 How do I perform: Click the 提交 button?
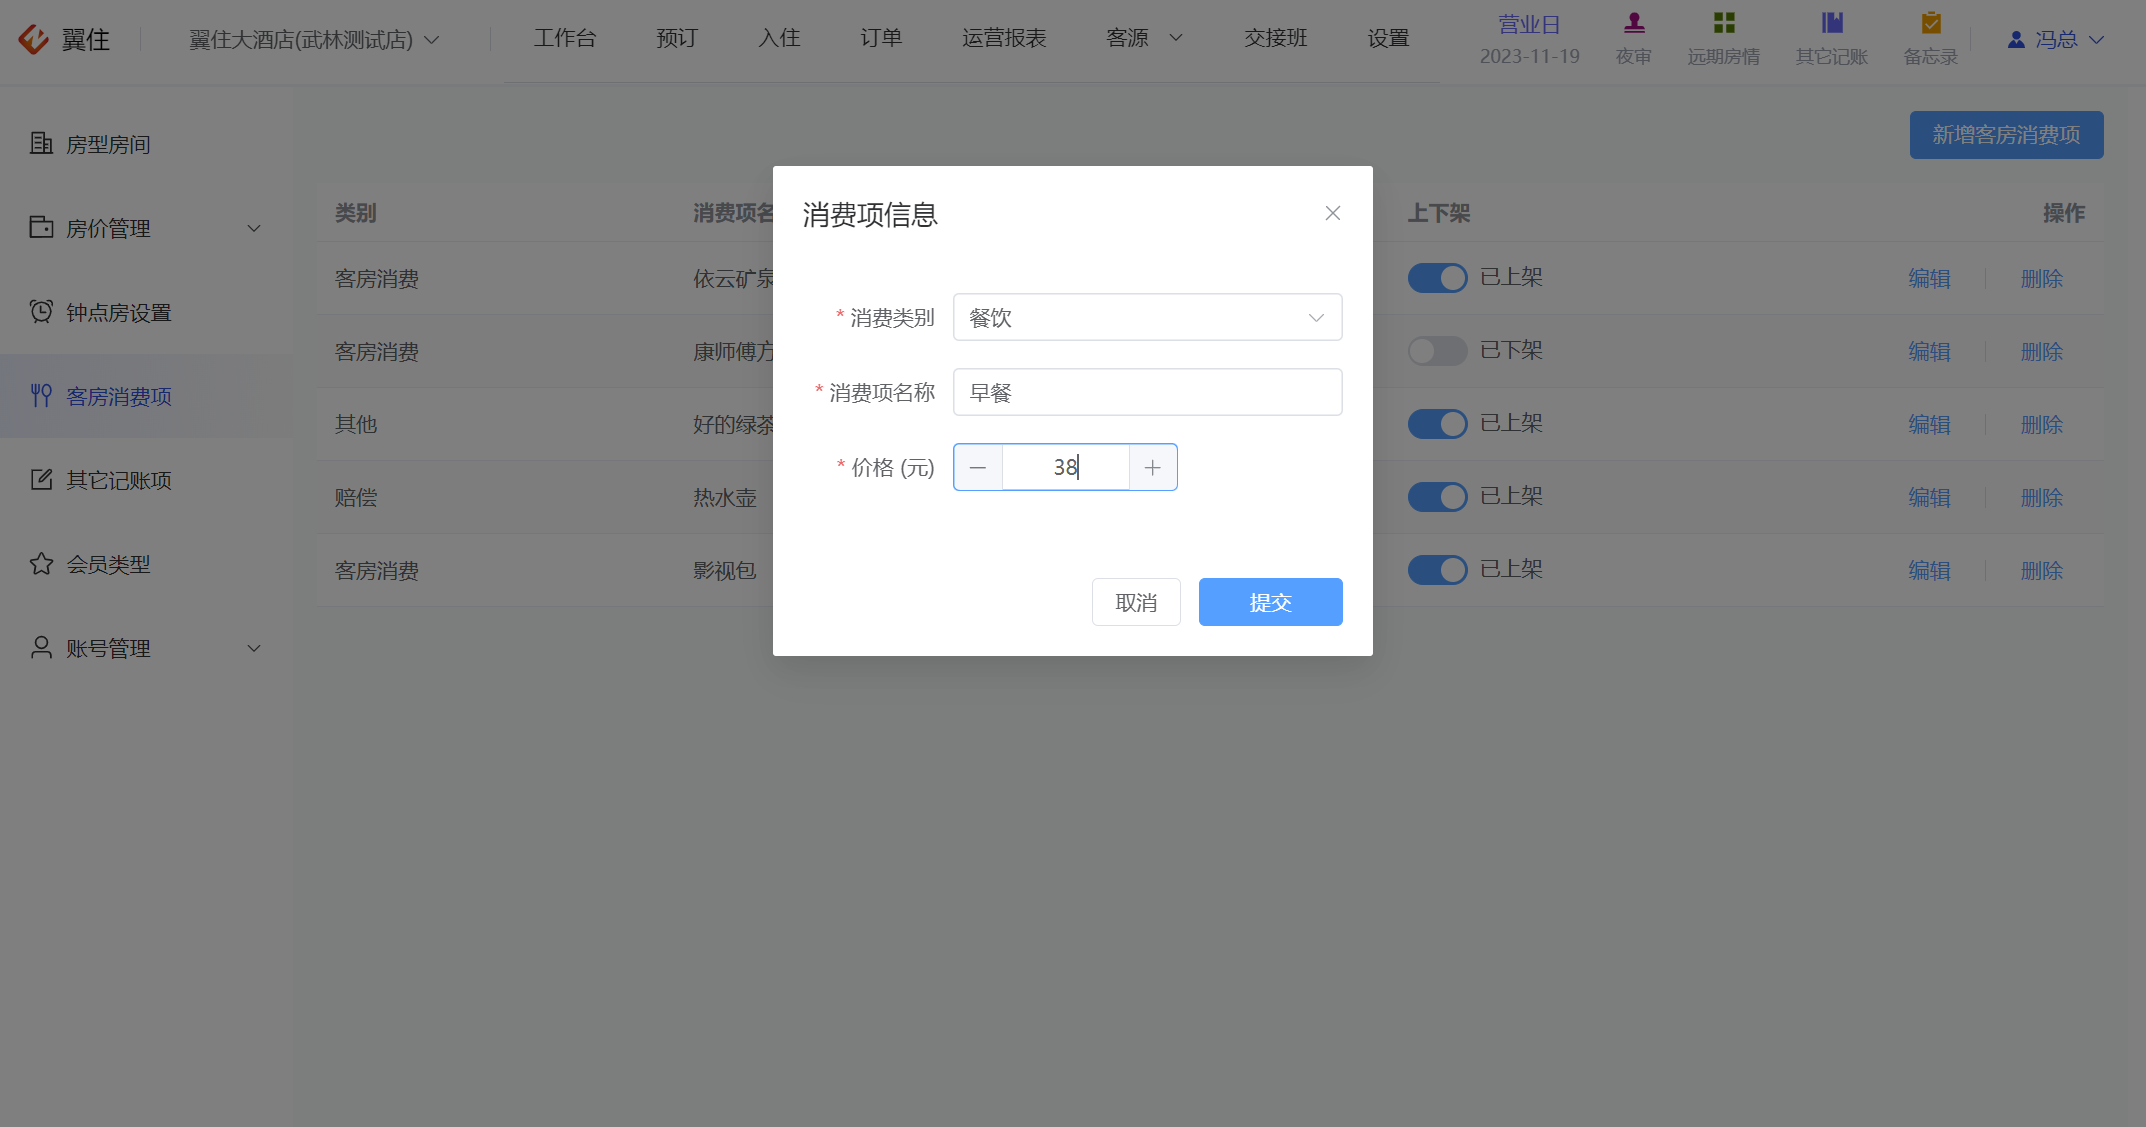[x=1270, y=602]
